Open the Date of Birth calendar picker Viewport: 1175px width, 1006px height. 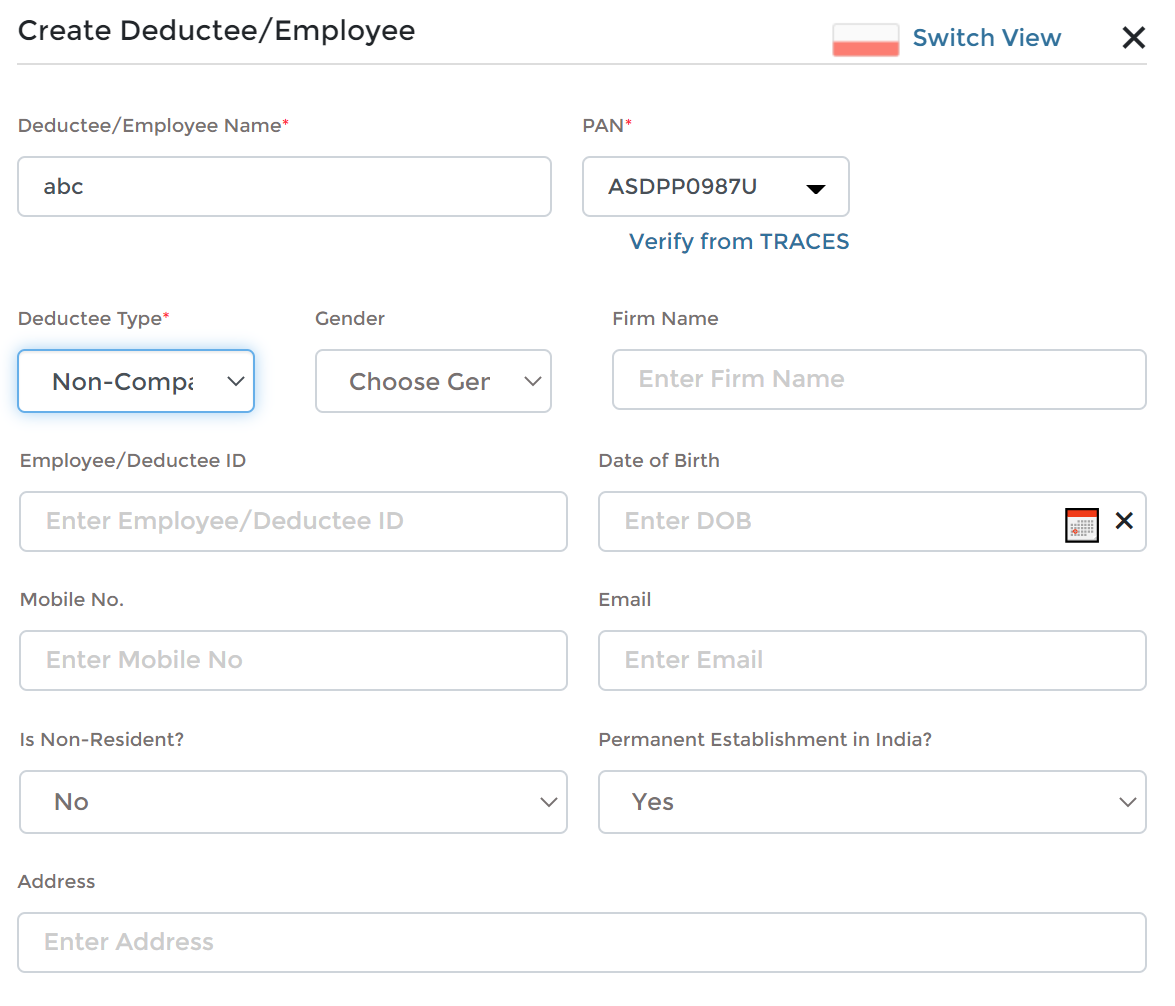point(1082,524)
